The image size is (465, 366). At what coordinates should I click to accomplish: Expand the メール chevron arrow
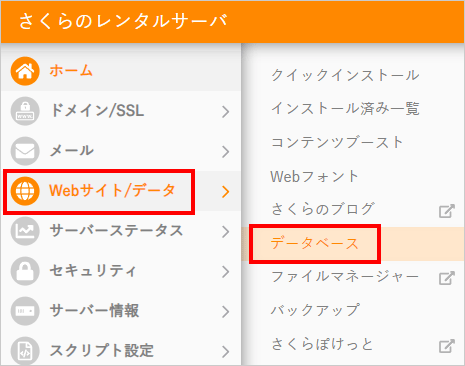click(226, 152)
